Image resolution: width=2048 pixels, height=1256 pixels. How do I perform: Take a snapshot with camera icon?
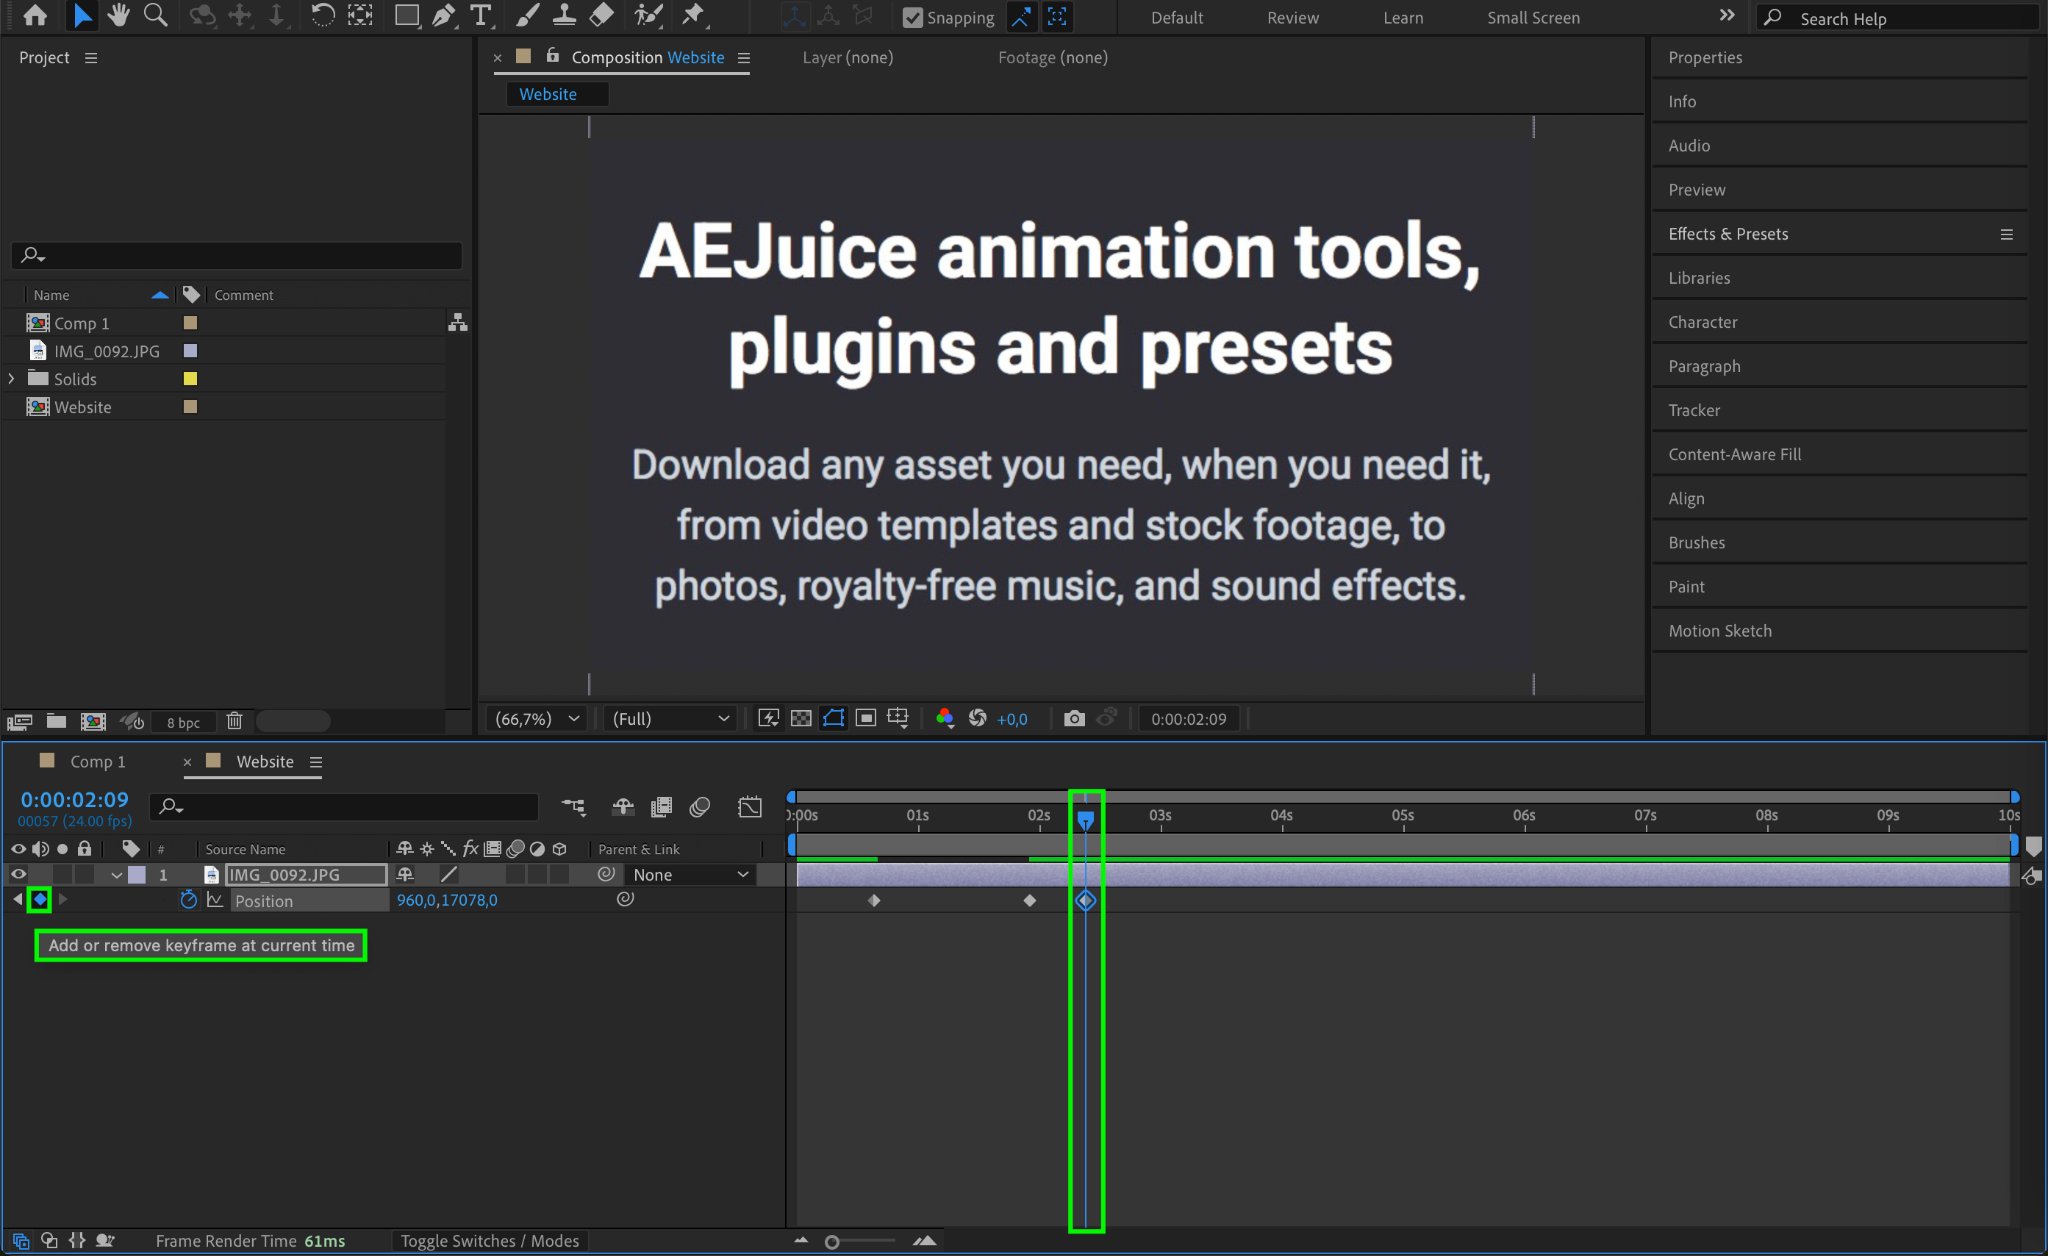pyautogui.click(x=1073, y=719)
